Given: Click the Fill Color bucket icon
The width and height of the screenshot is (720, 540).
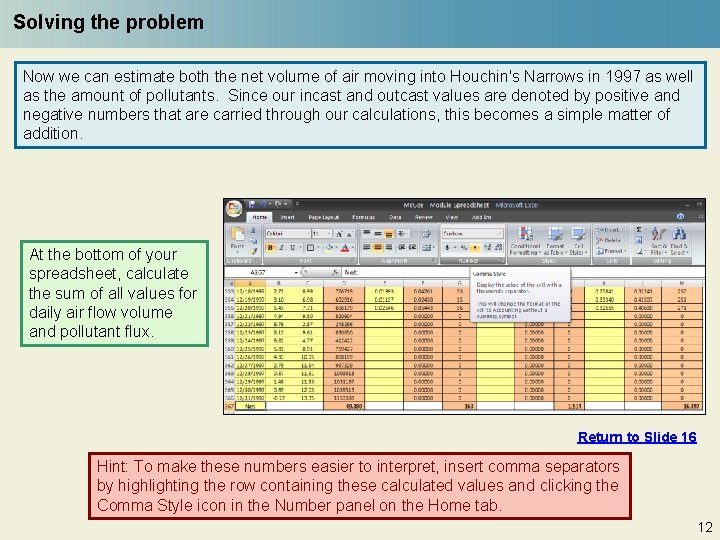Looking at the screenshot, I should (329, 248).
